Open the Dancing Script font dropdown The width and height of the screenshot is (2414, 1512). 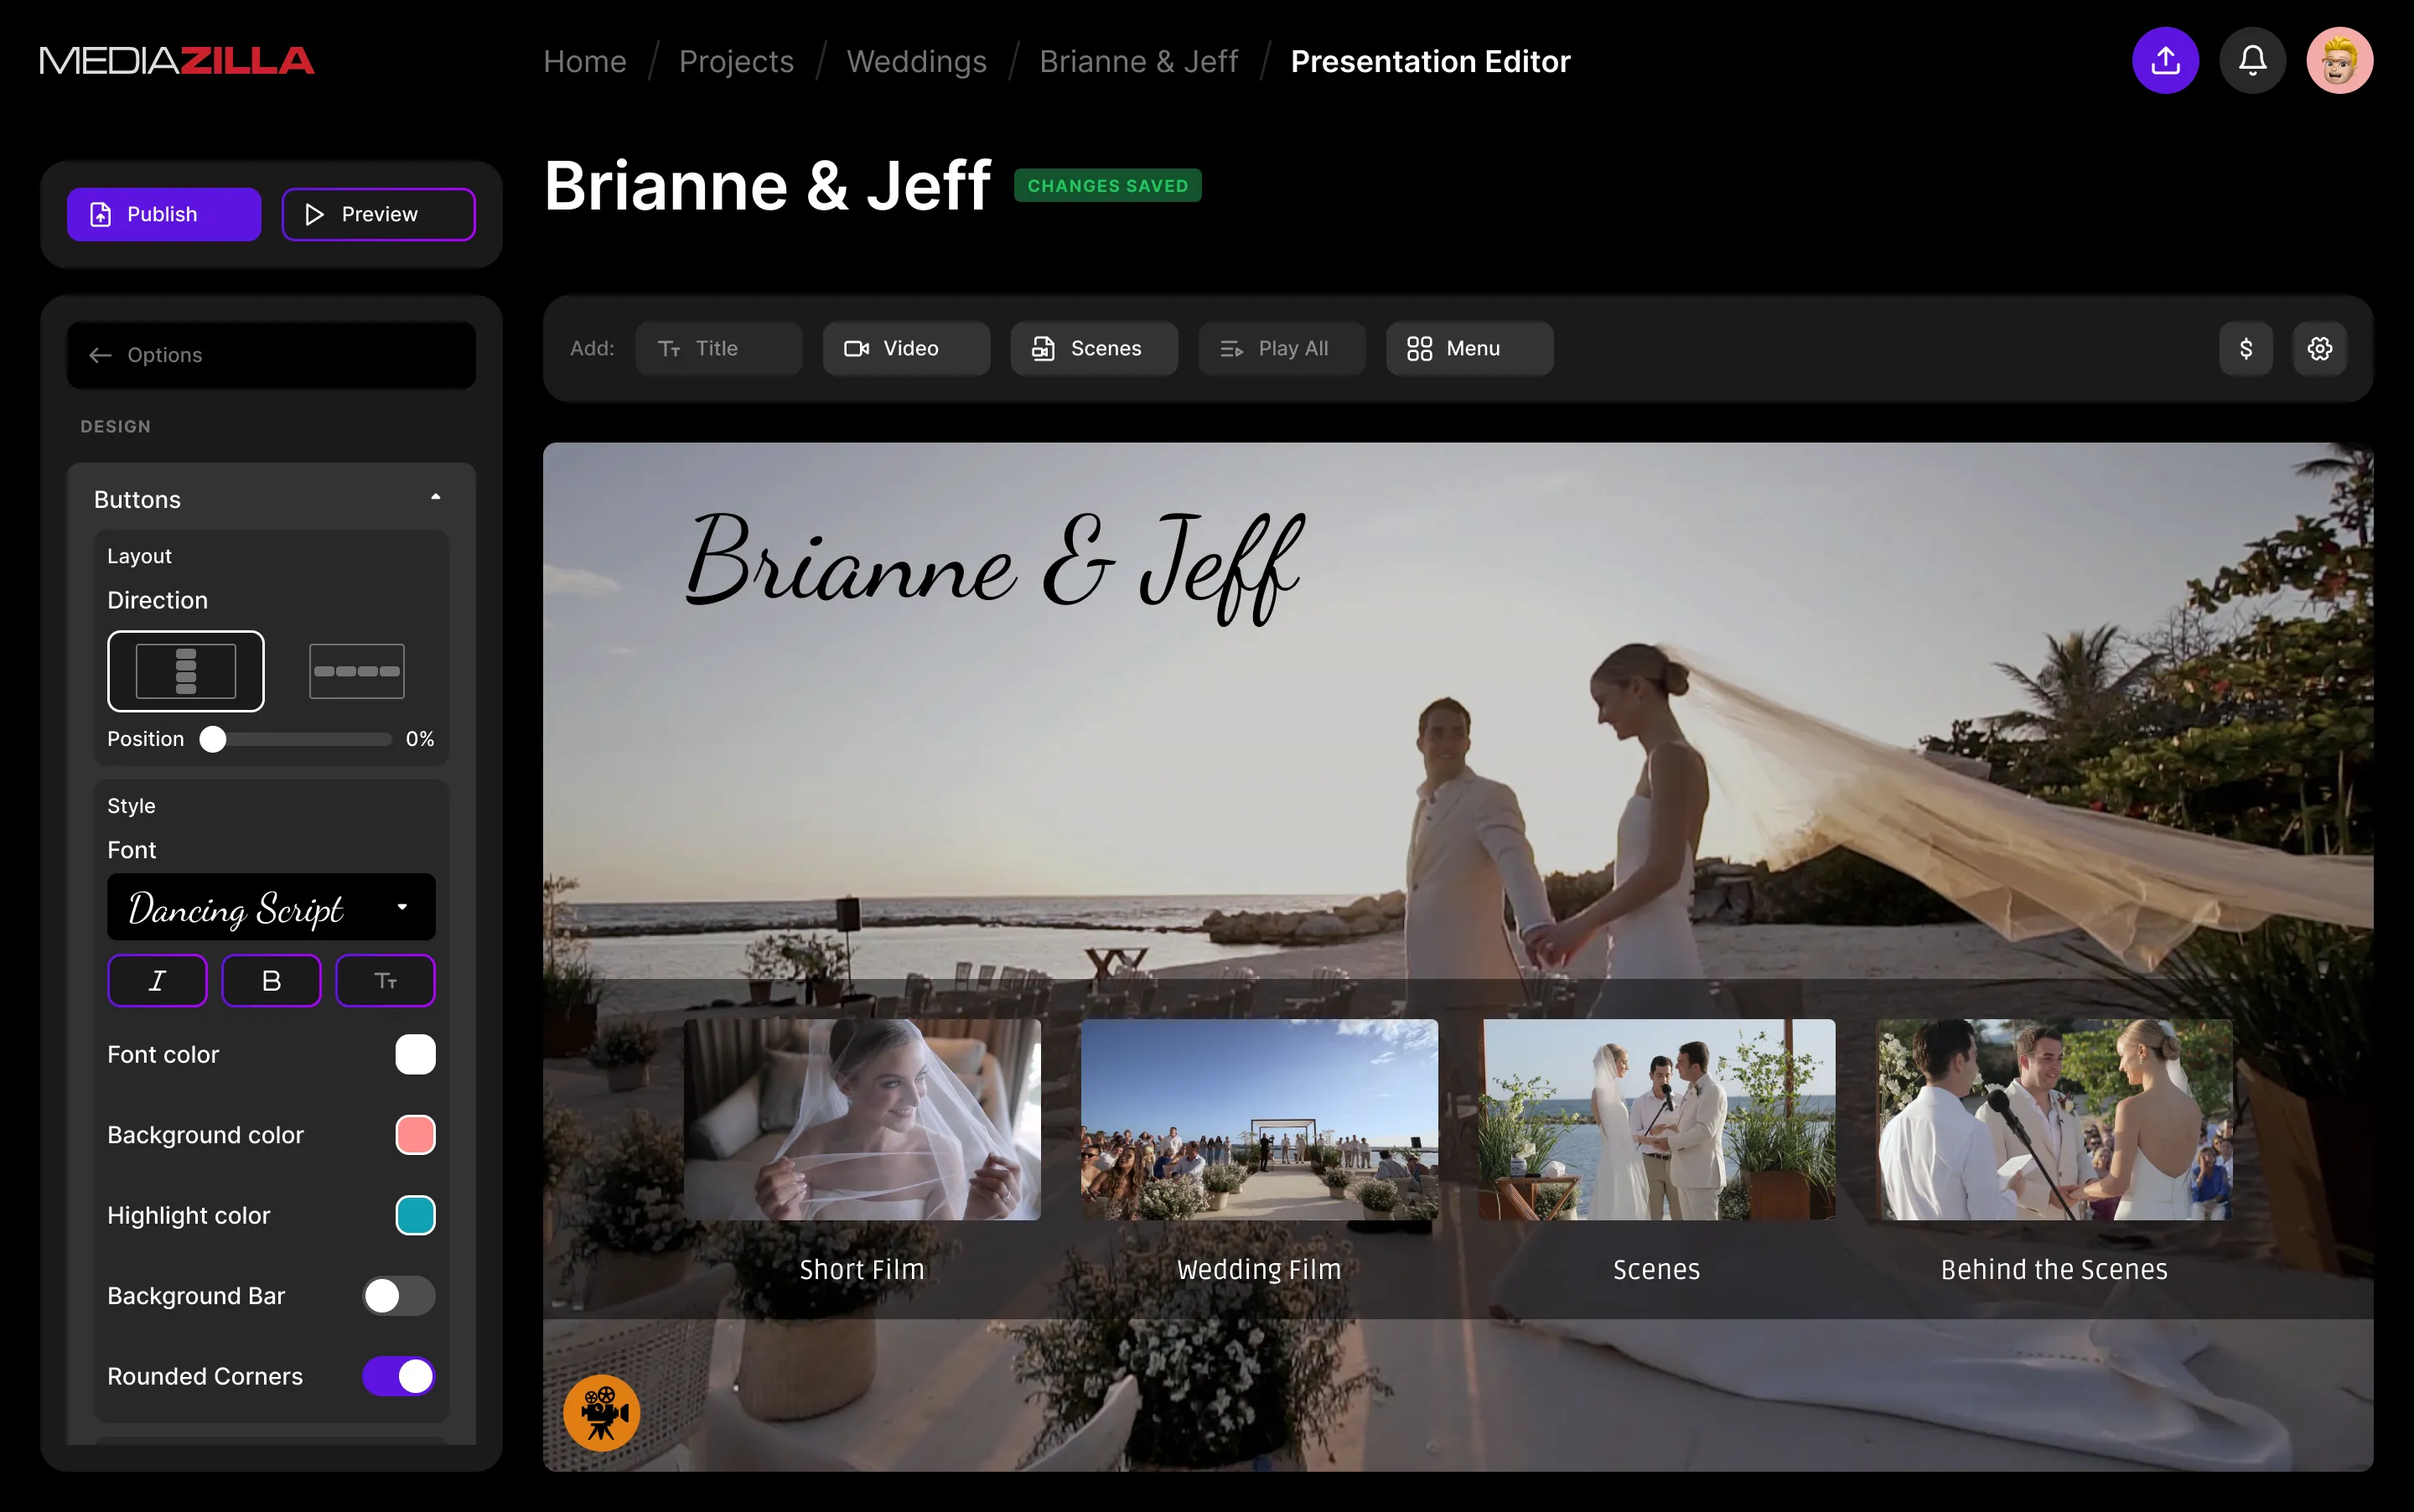coord(271,908)
